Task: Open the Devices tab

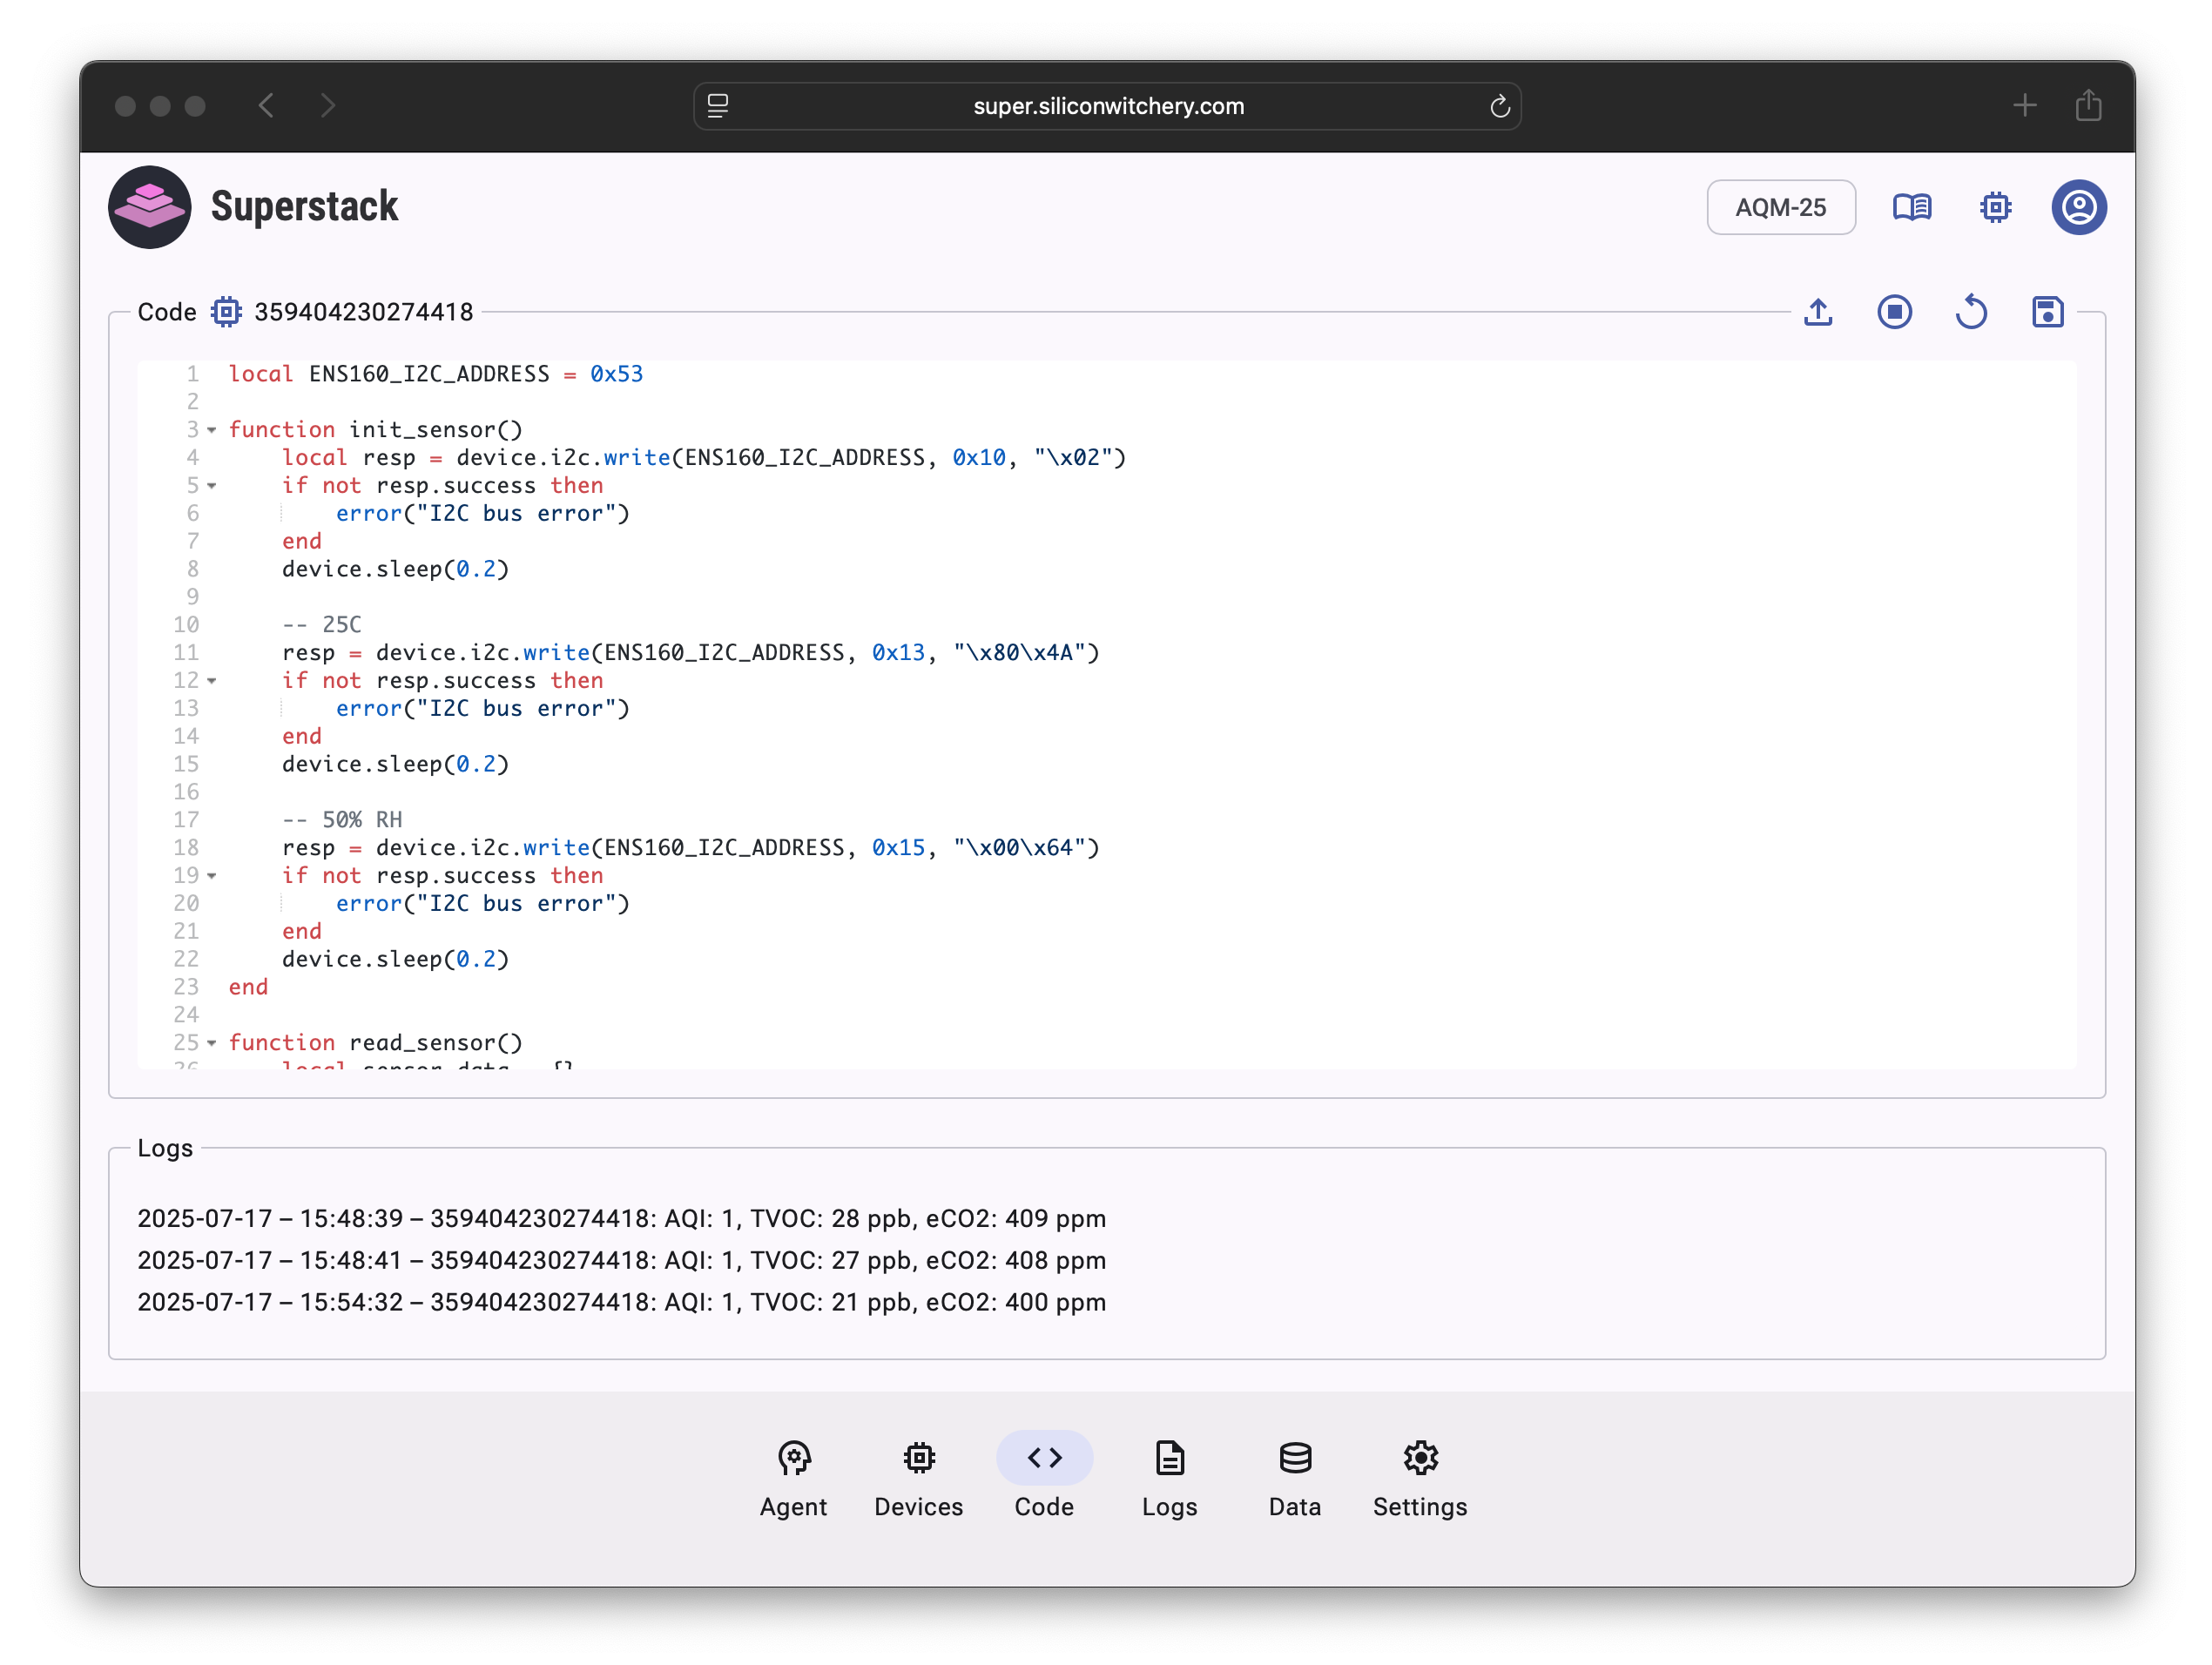Action: (x=918, y=1480)
